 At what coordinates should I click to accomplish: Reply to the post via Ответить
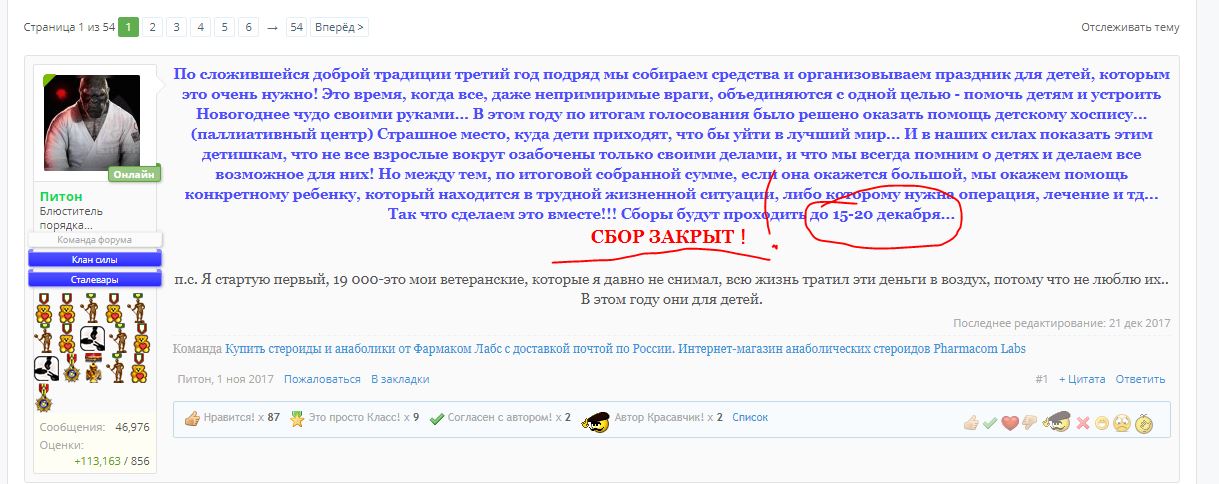[x=1140, y=379]
